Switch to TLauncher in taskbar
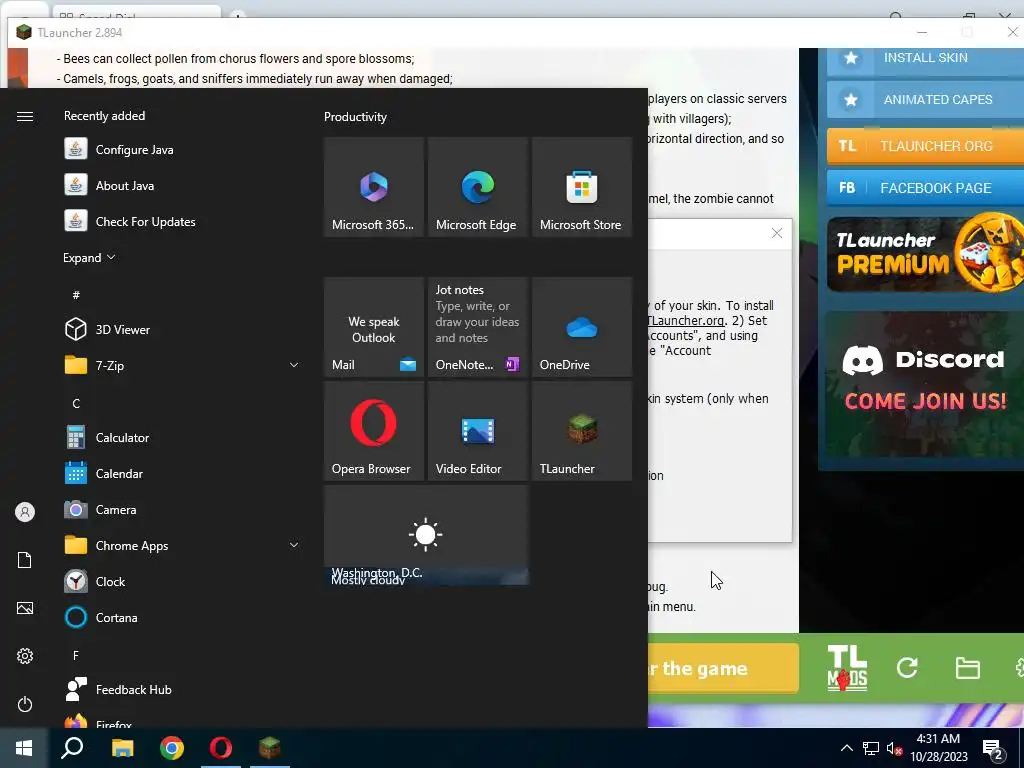Screen dimensions: 1024x768 (270, 748)
